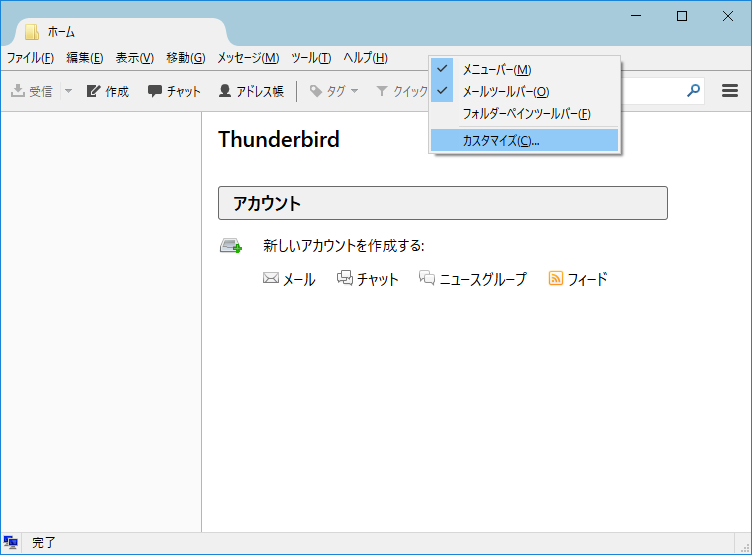Image resolution: width=752 pixels, height=555 pixels.
Task: Open the 移動(G) menu
Action: 186,58
